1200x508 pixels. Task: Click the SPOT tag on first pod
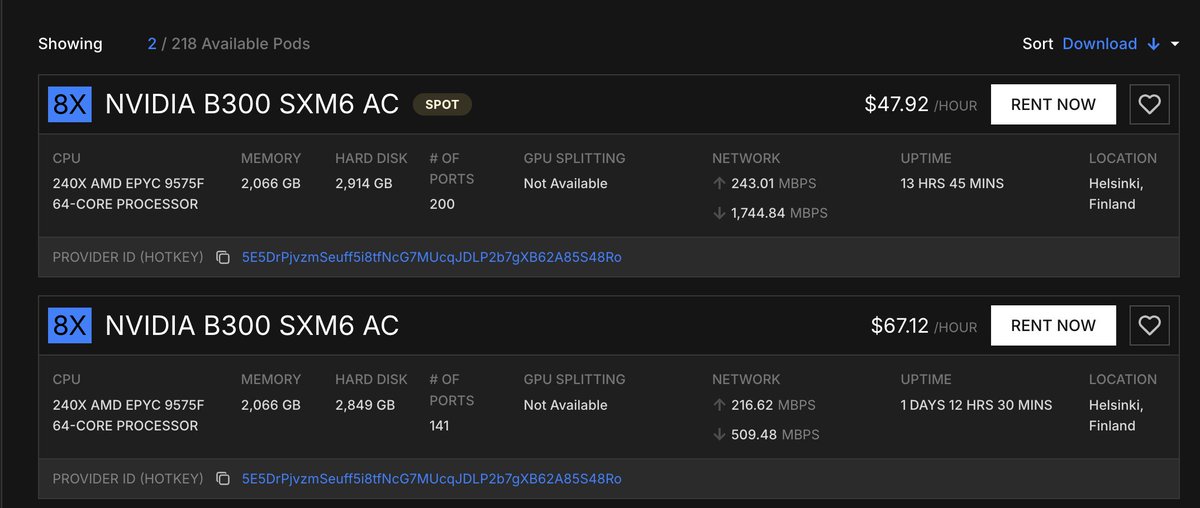442,104
